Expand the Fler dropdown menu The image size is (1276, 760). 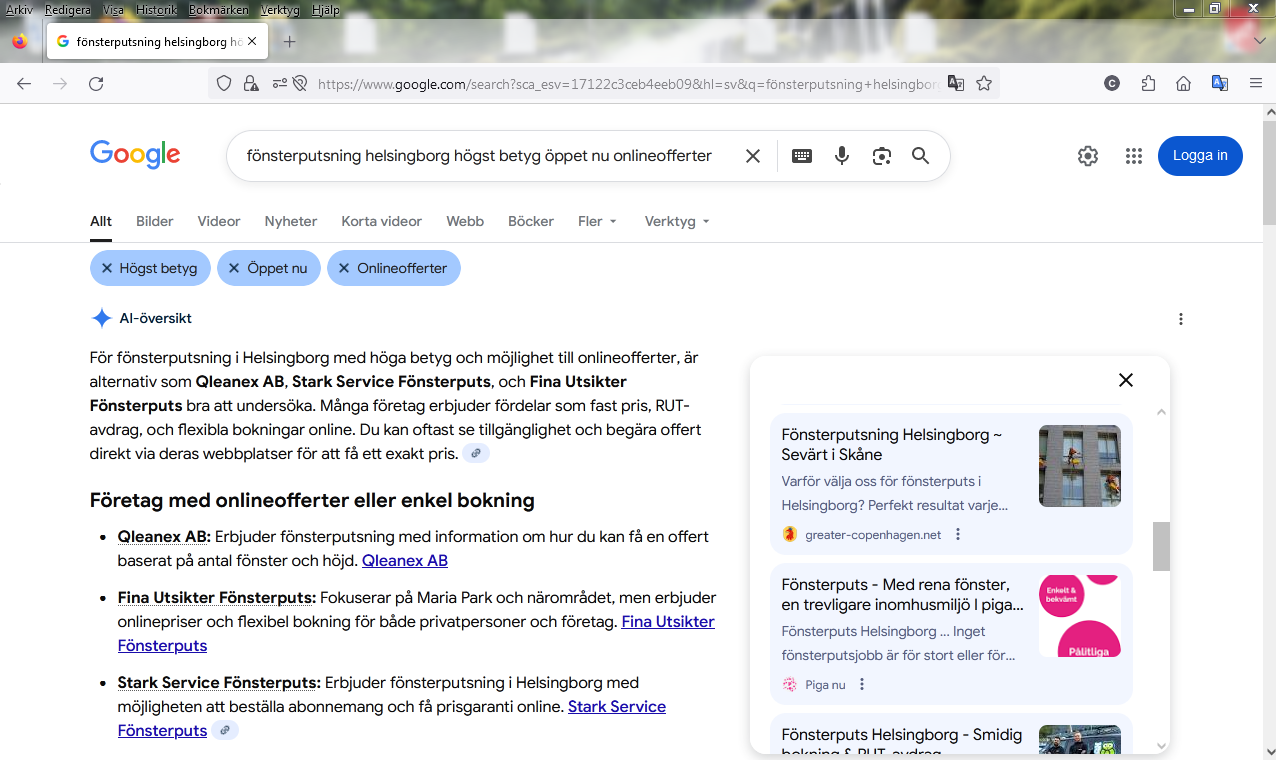click(x=598, y=221)
